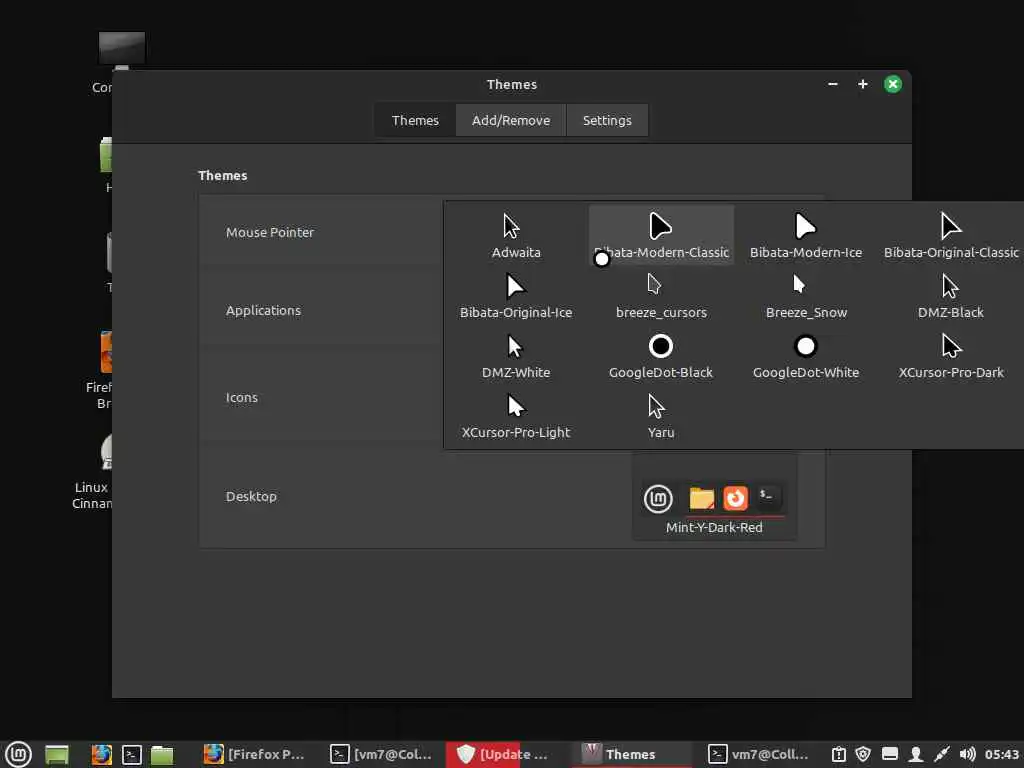
Task: Open the volume control in the system tray
Action: (967, 755)
